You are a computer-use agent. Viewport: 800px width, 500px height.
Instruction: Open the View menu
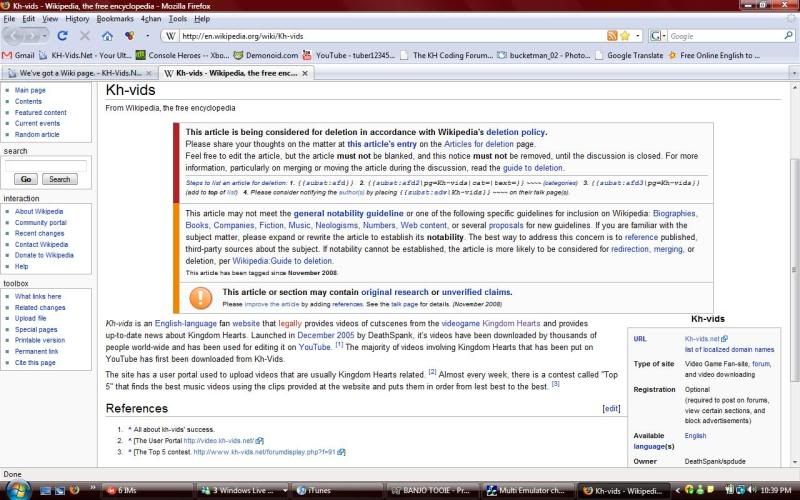coord(50,19)
